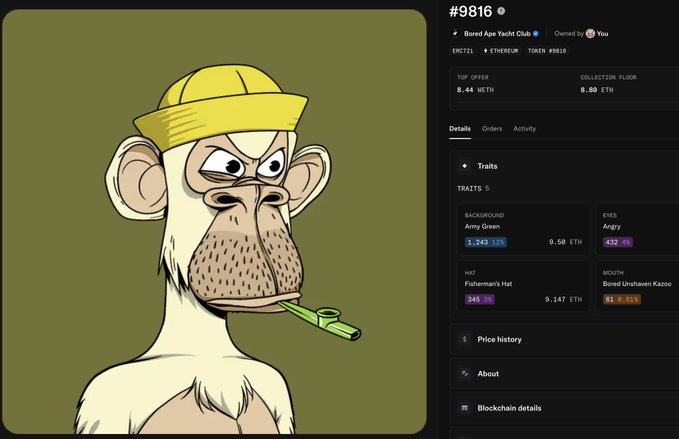
Task: Open the Mouth Bored Unshaven Kazoo trait card
Action: point(637,286)
